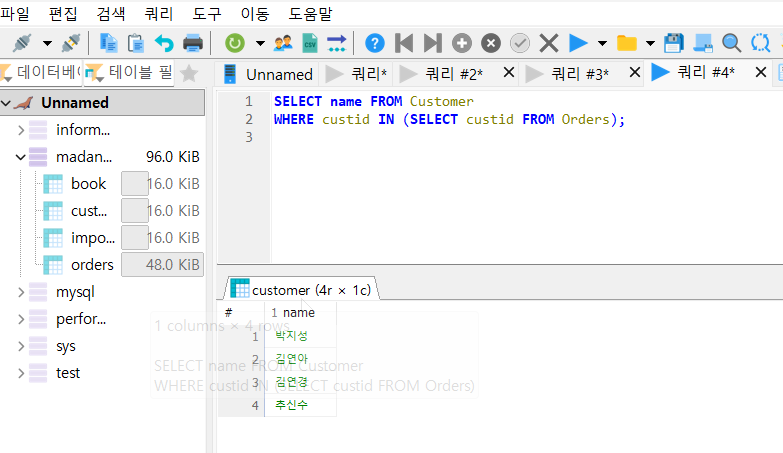Image resolution: width=783 pixels, height=453 pixels.
Task: Click the CSV export icon
Action: (x=310, y=43)
